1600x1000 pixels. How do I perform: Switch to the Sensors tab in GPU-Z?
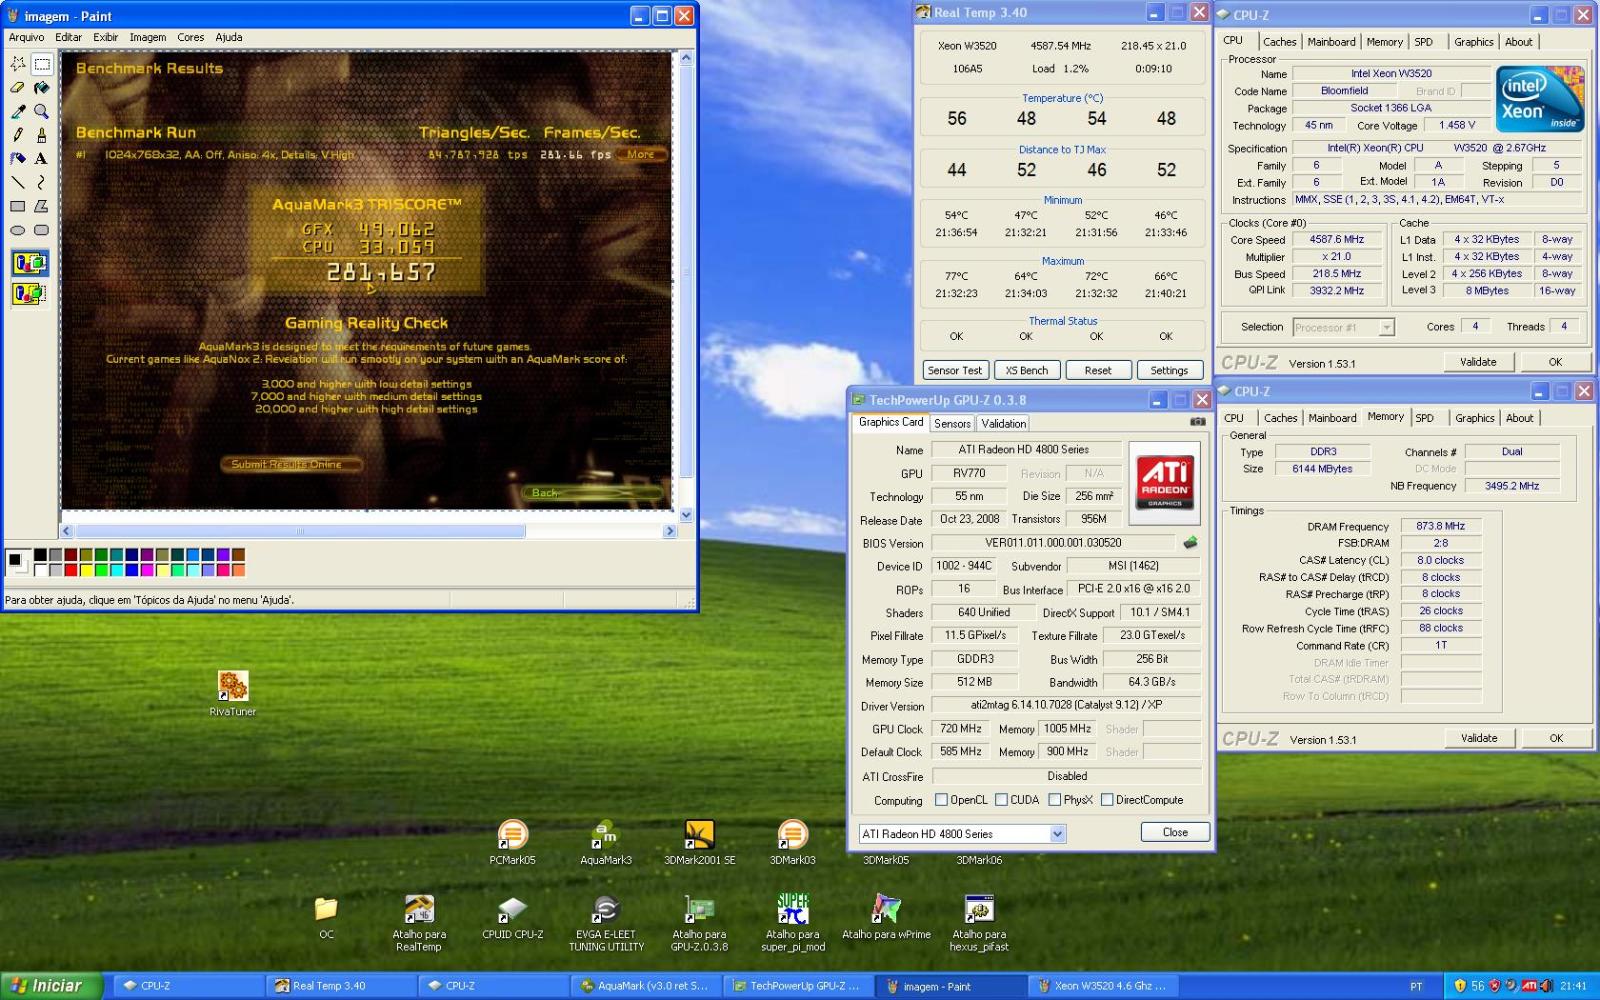click(x=952, y=423)
